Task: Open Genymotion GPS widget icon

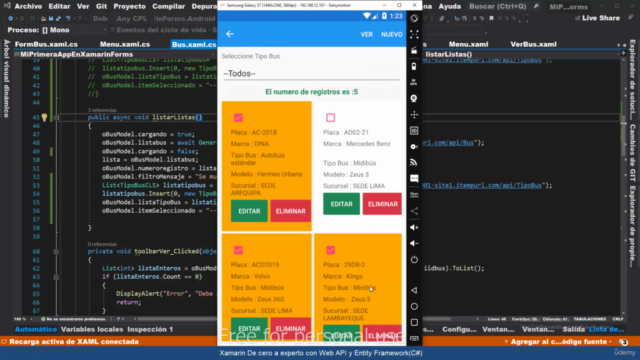Action: (x=414, y=82)
